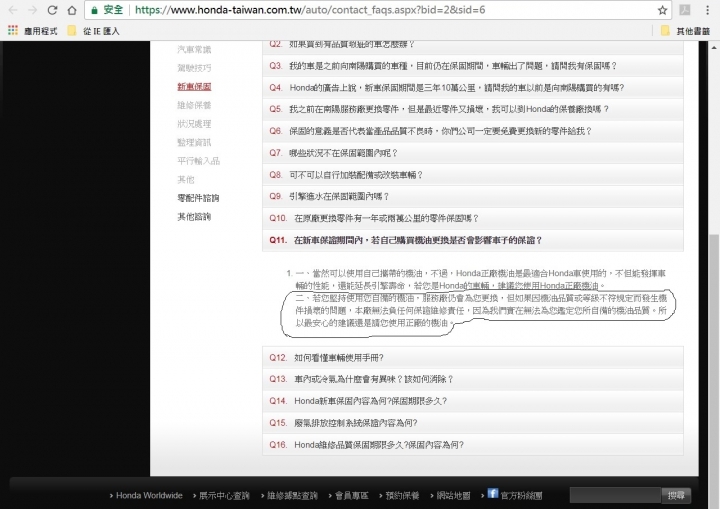Select 整理資訊 in the sidebar
The height and width of the screenshot is (509, 720).
pos(194,142)
